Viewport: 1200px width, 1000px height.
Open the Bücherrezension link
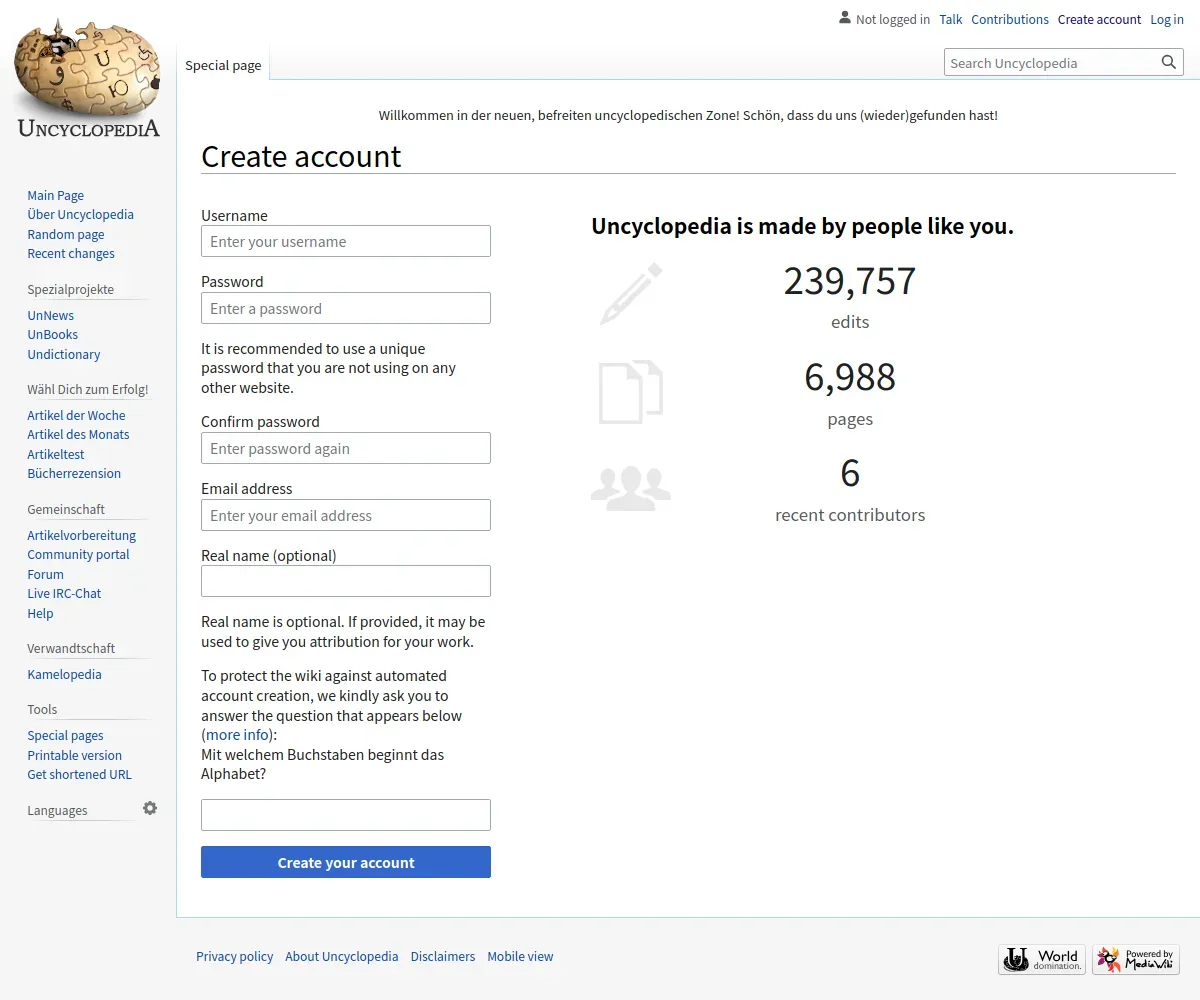point(74,473)
